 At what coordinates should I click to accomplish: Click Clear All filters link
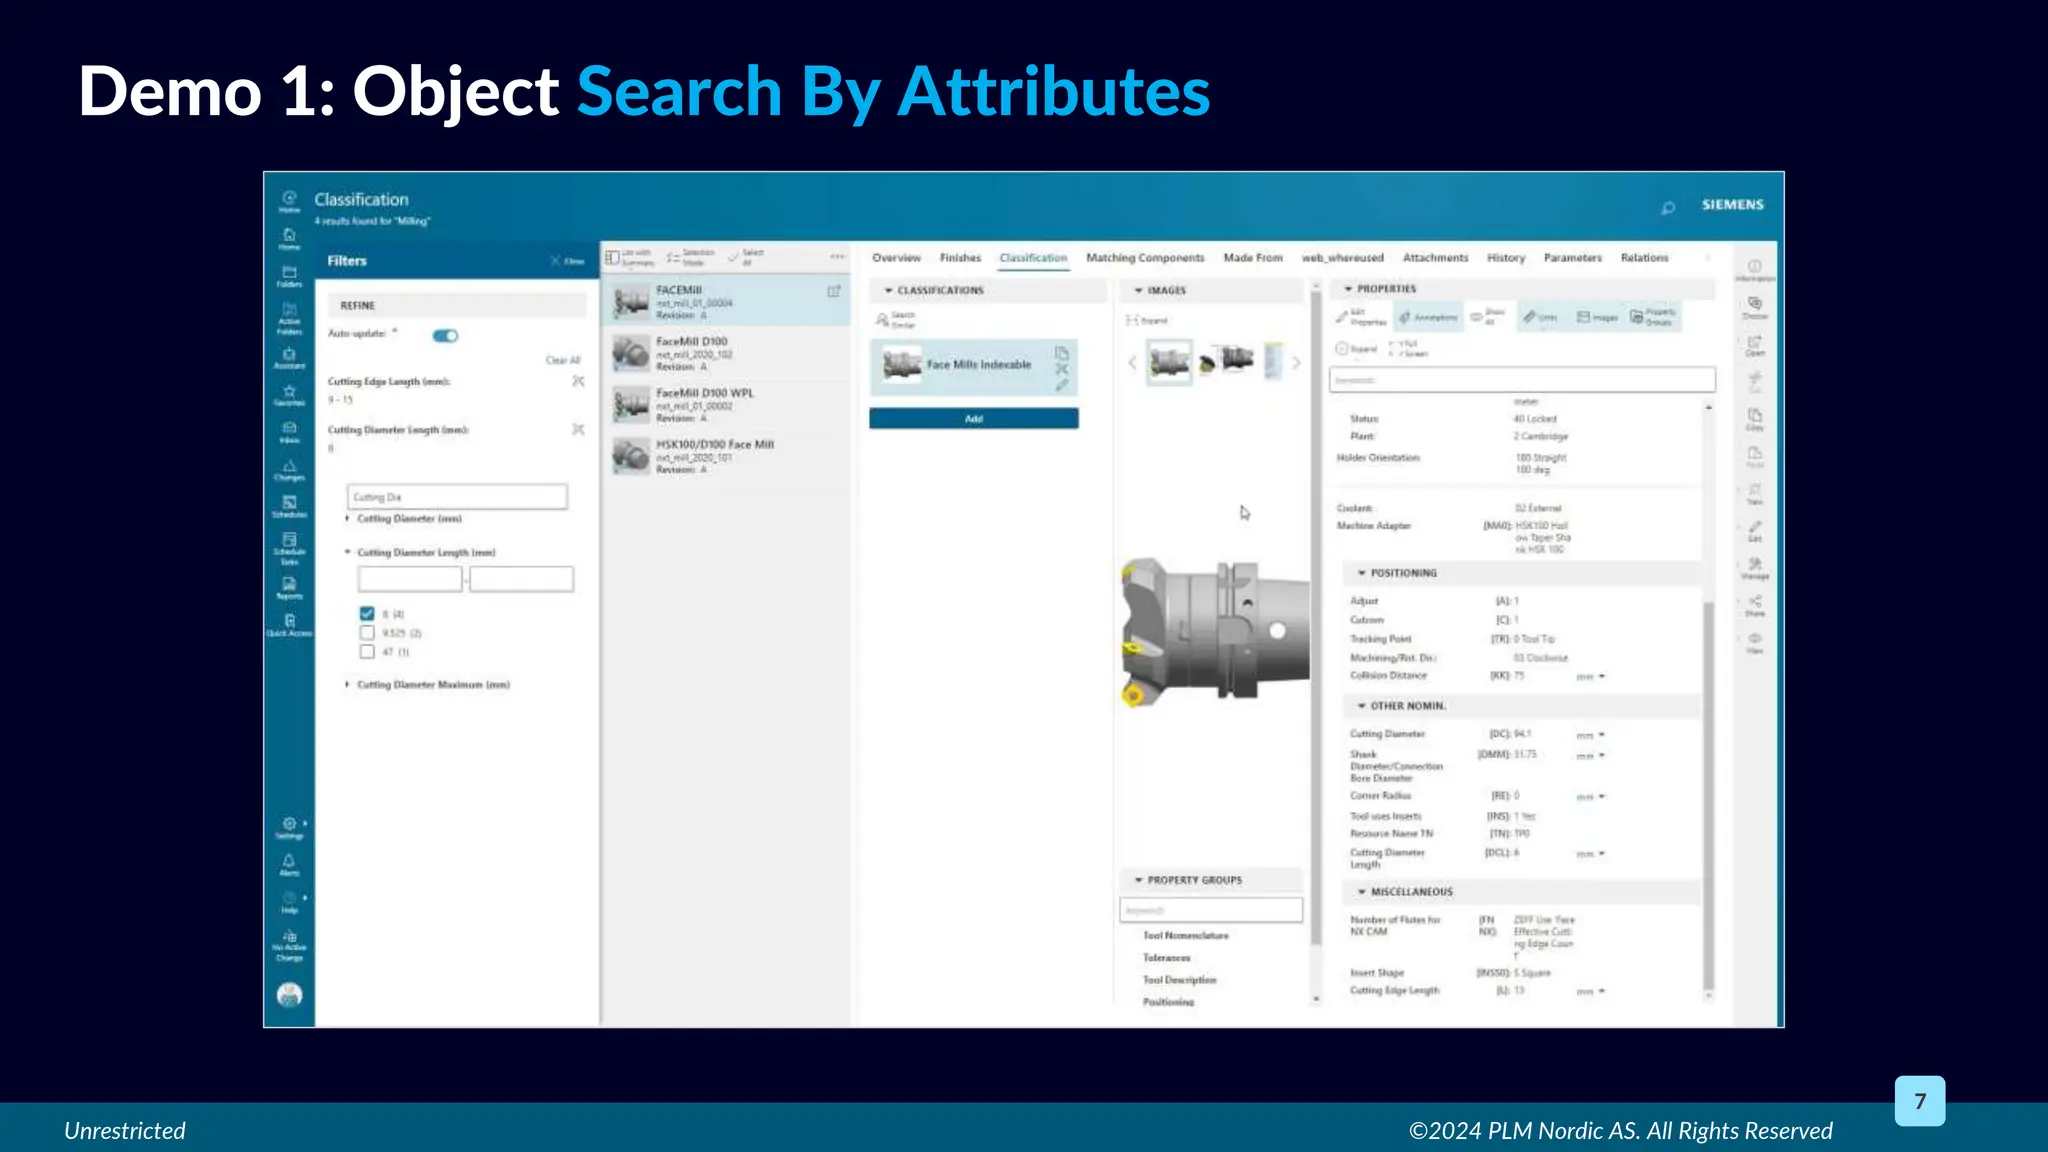pos(563,360)
